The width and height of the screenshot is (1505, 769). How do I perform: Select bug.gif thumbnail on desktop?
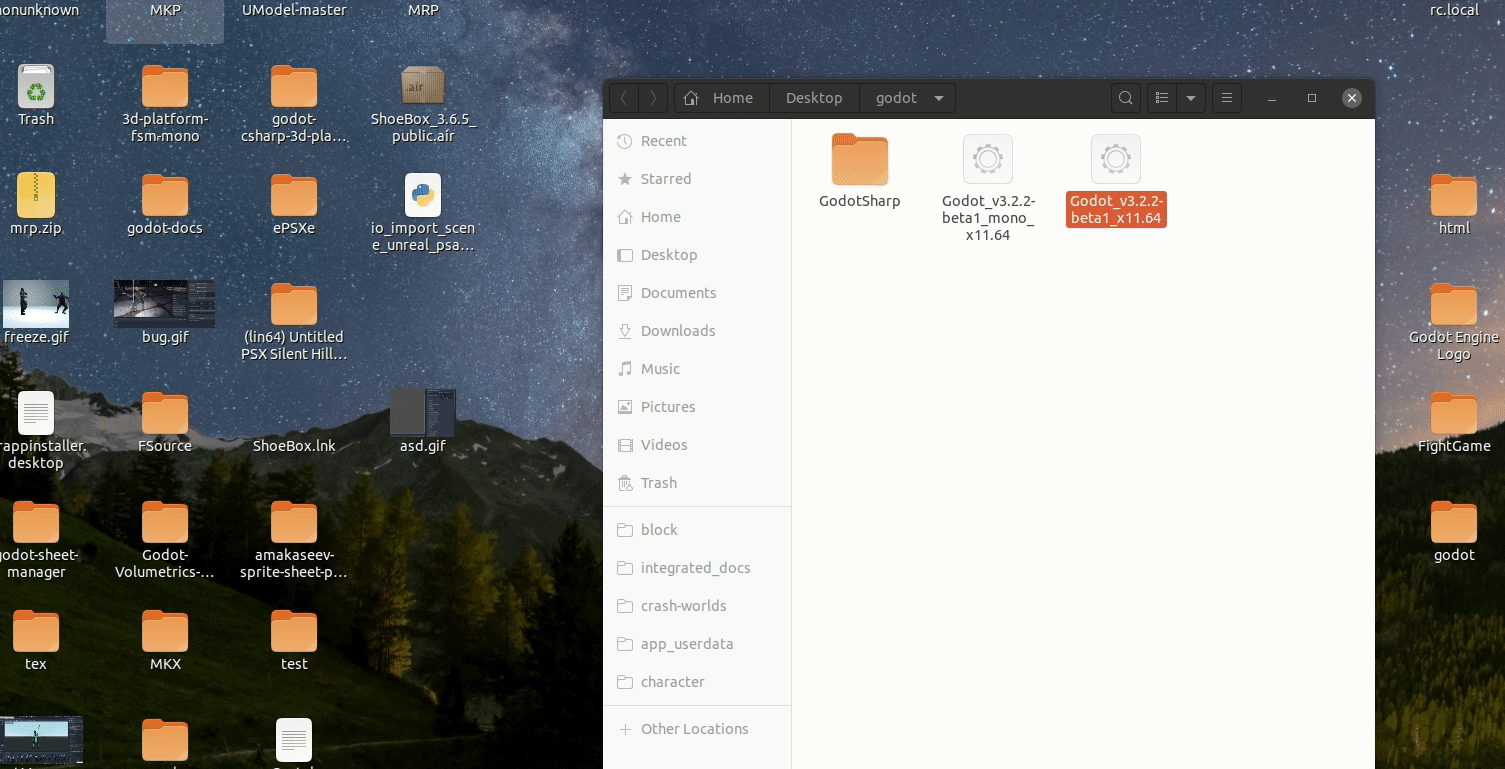point(165,304)
